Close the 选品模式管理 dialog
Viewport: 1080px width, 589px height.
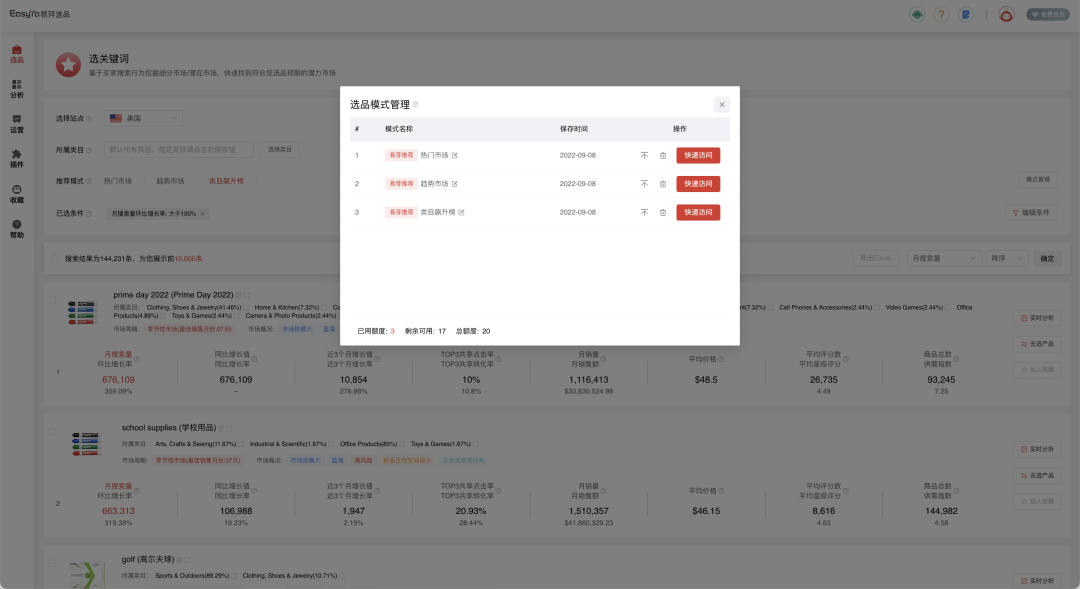[722, 105]
